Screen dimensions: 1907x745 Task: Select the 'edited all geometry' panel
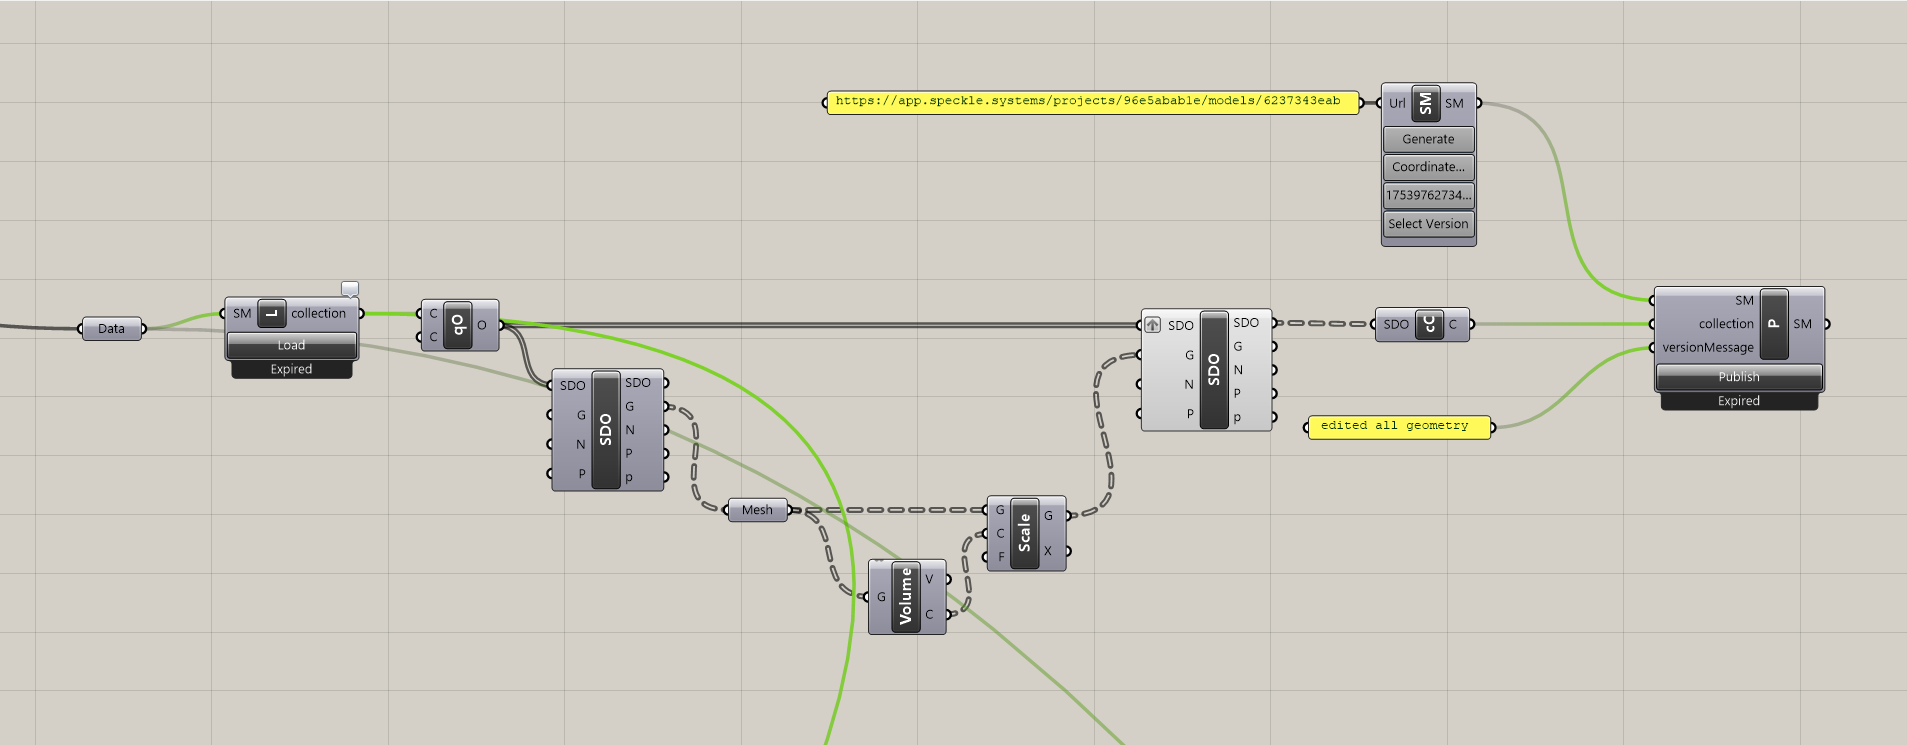point(1398,427)
